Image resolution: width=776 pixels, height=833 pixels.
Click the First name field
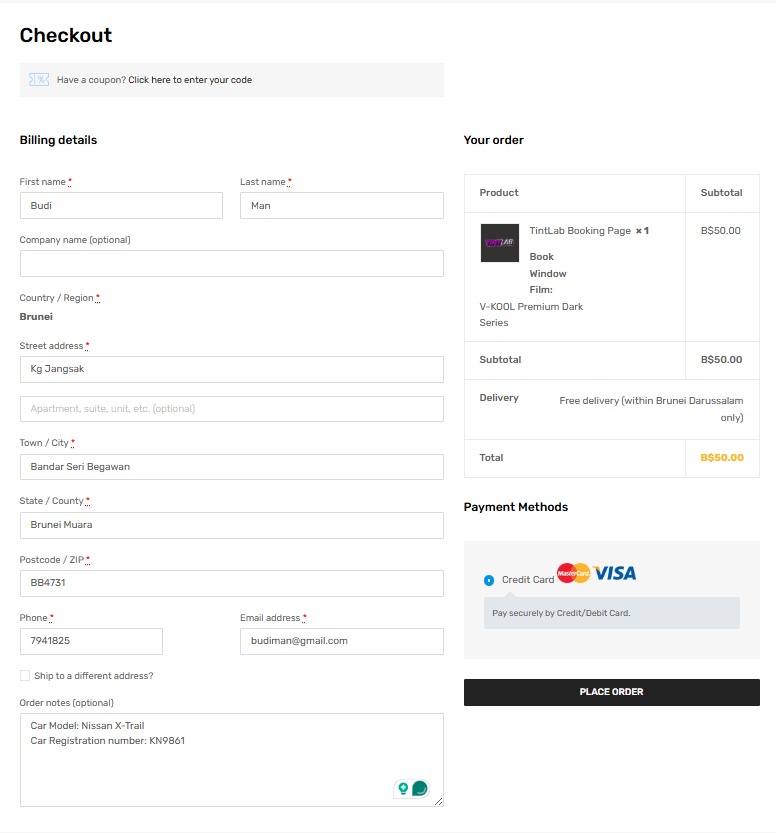click(121, 206)
